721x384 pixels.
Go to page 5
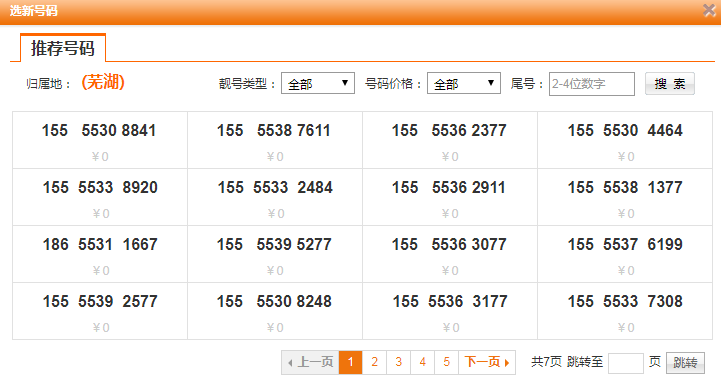click(446, 362)
